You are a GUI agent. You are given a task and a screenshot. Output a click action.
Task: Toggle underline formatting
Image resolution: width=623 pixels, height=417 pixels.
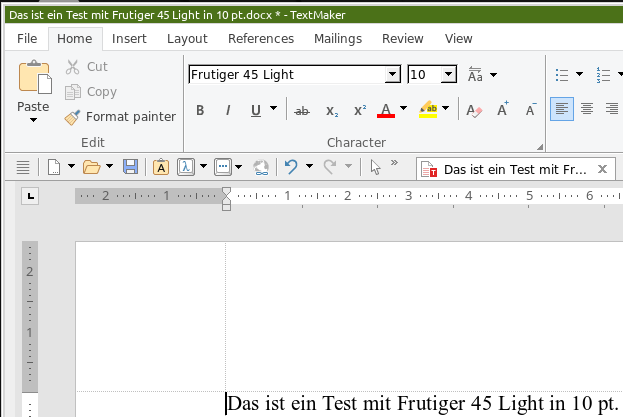tap(256, 110)
